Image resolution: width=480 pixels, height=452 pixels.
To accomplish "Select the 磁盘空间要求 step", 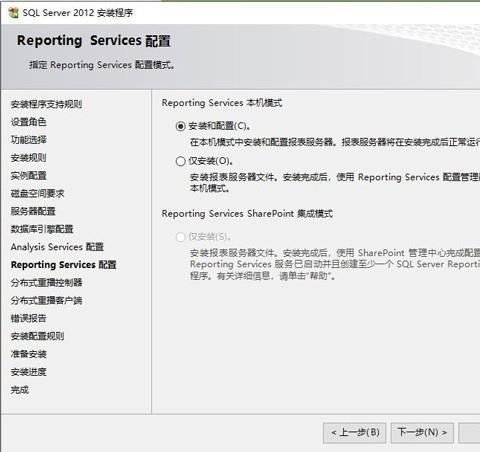I will [x=37, y=193].
